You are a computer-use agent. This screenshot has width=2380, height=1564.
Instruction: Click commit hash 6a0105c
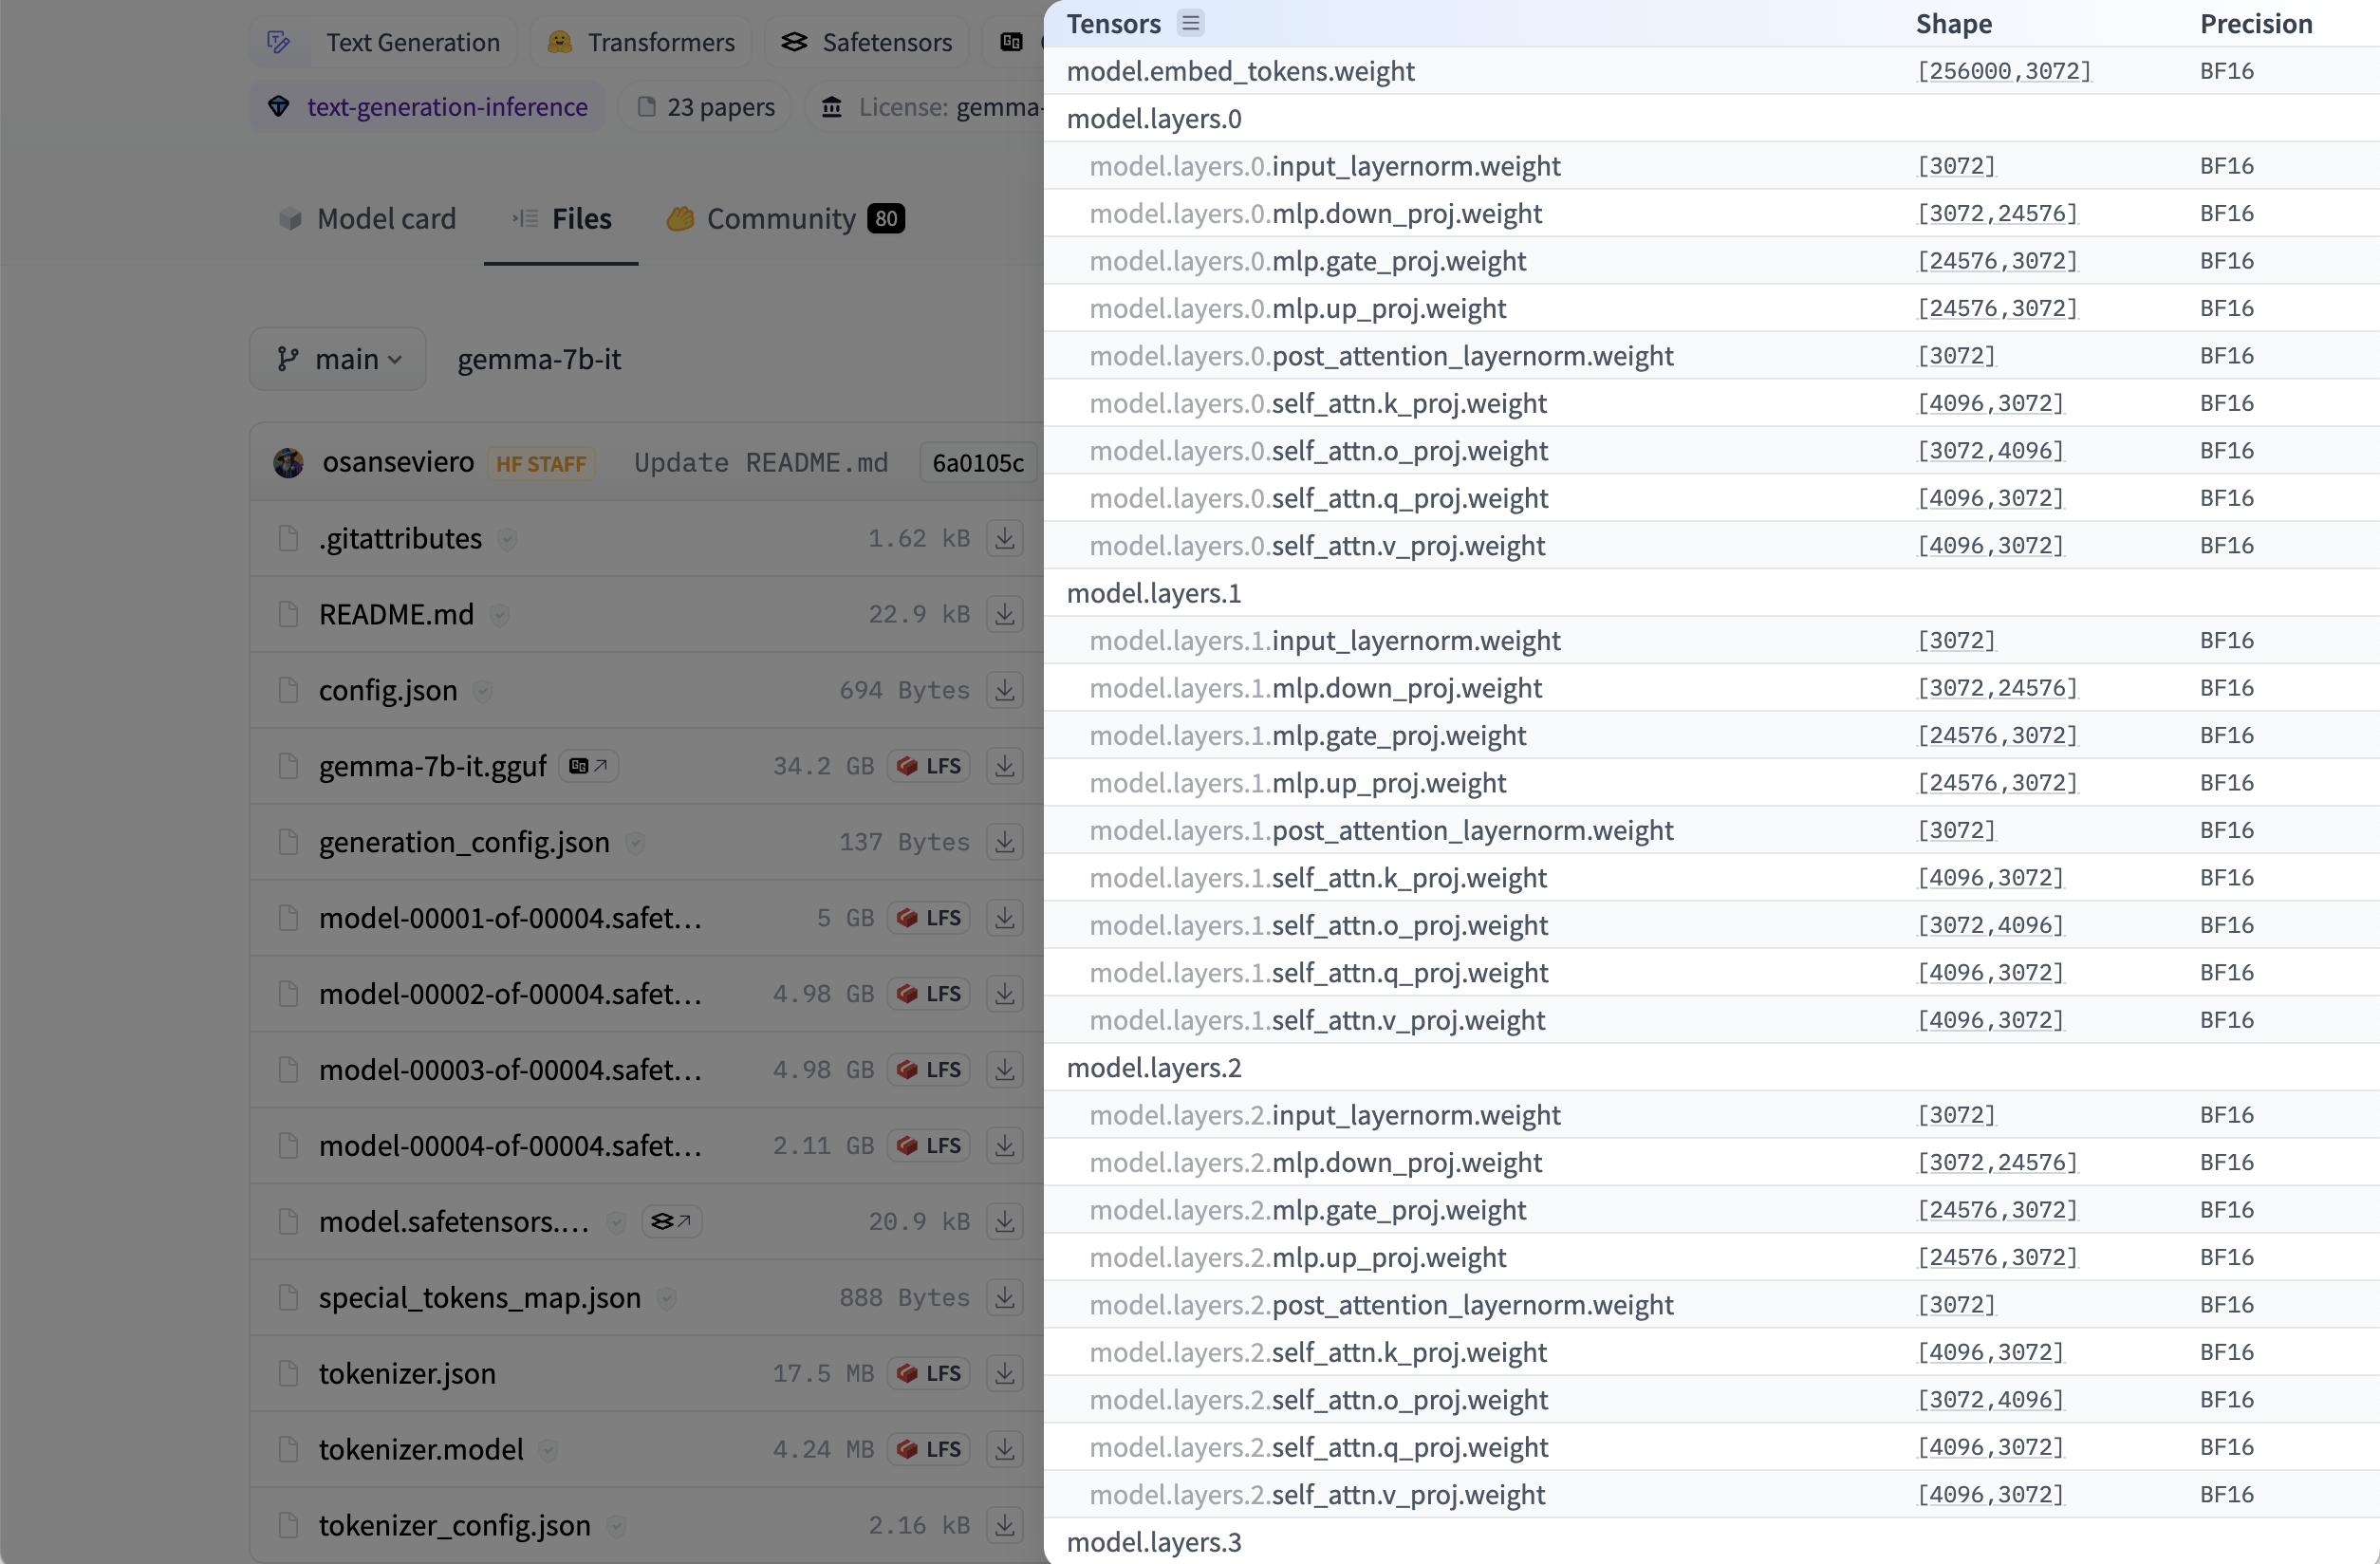pyautogui.click(x=977, y=463)
